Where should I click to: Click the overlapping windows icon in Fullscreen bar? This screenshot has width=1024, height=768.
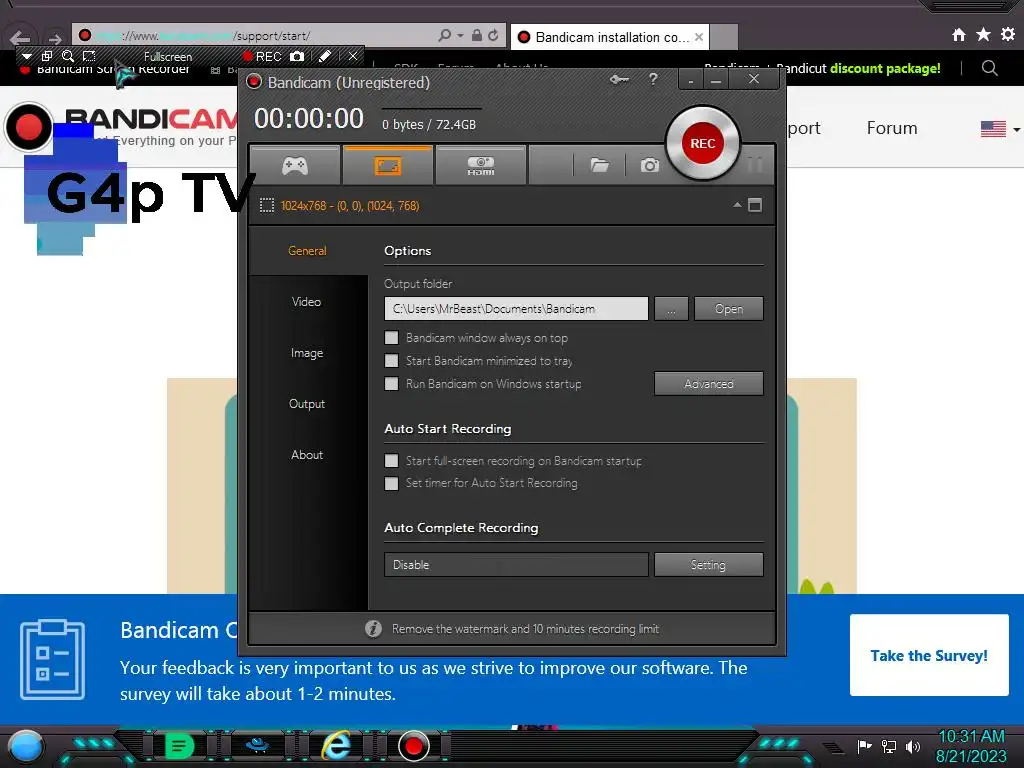pos(46,56)
